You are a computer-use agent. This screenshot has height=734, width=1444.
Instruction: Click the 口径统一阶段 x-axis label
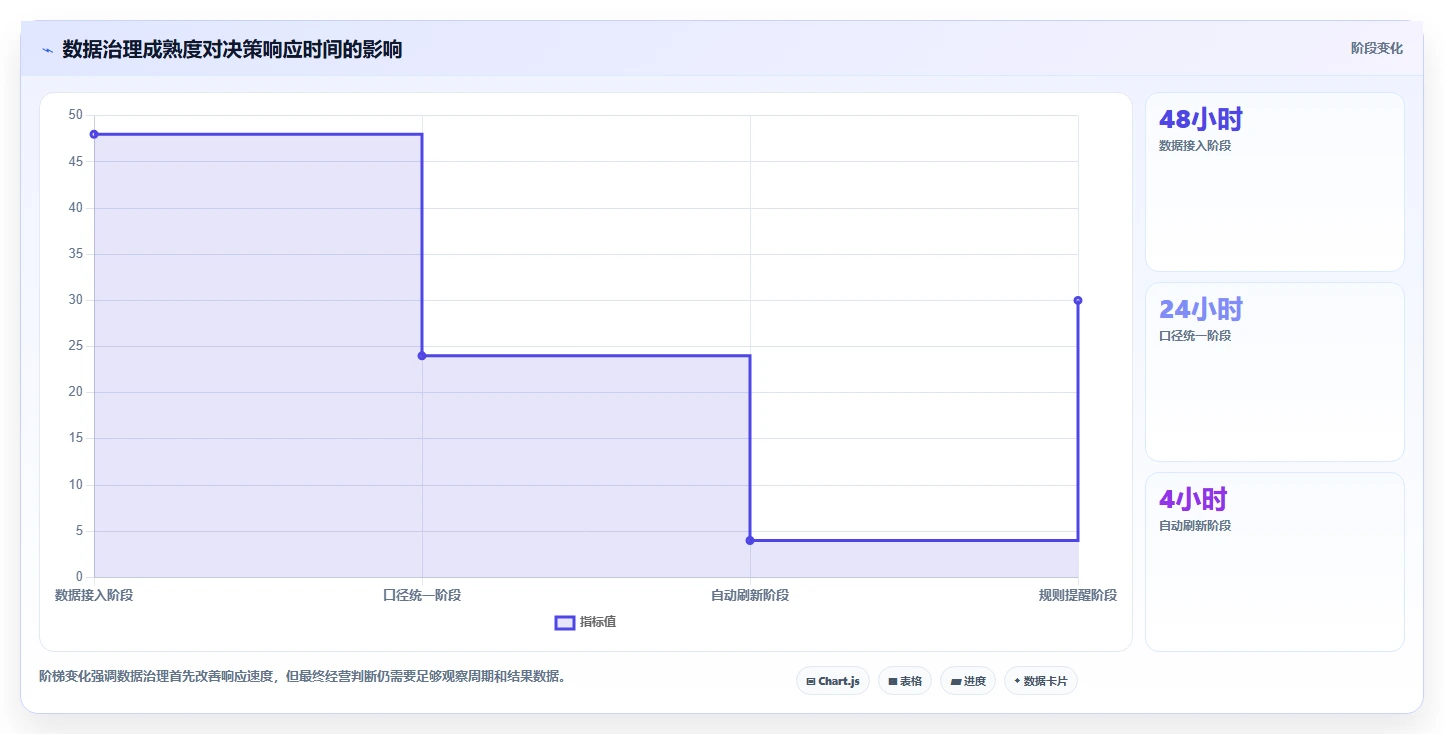click(422, 595)
